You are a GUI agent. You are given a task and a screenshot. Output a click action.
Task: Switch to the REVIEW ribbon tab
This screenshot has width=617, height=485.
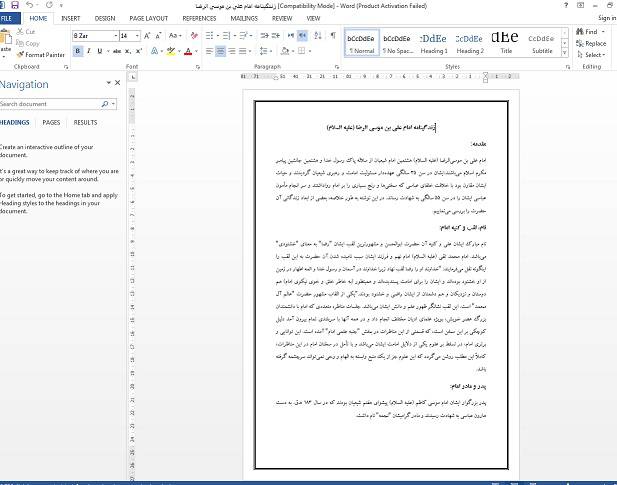pyautogui.click(x=282, y=18)
